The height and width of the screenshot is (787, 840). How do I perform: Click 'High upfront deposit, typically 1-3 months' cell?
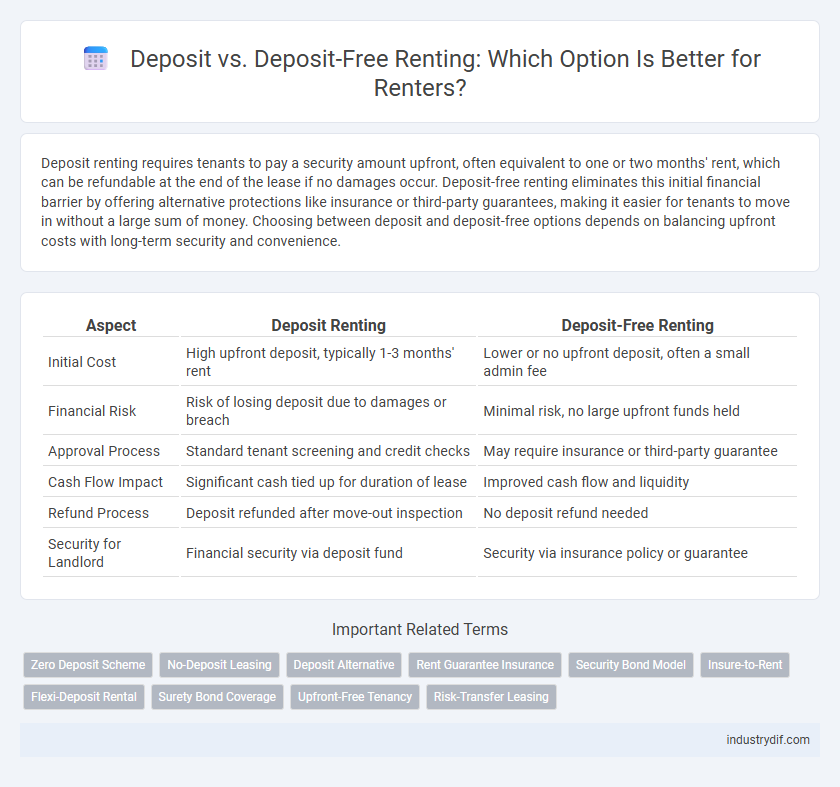click(328, 362)
